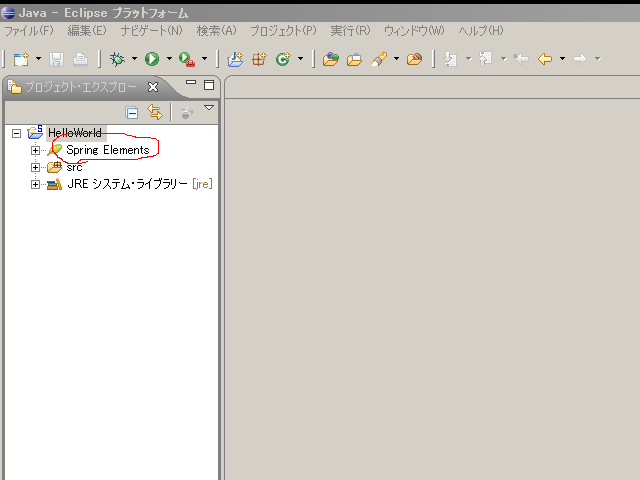Expand the JRE システム・ライブラリー node
This screenshot has height=480, width=640.
[36, 184]
